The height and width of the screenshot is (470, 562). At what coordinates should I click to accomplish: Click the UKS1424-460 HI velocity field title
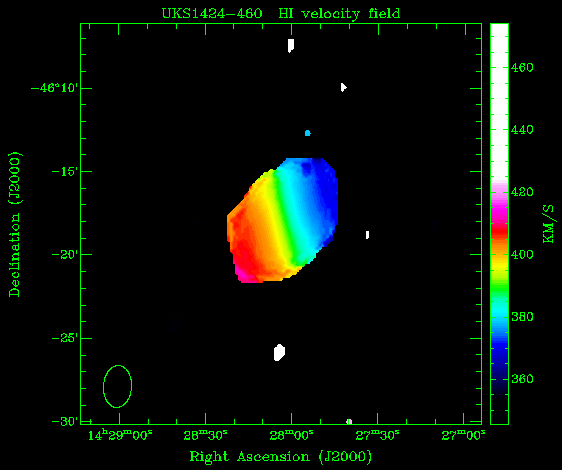pyautogui.click(x=281, y=14)
